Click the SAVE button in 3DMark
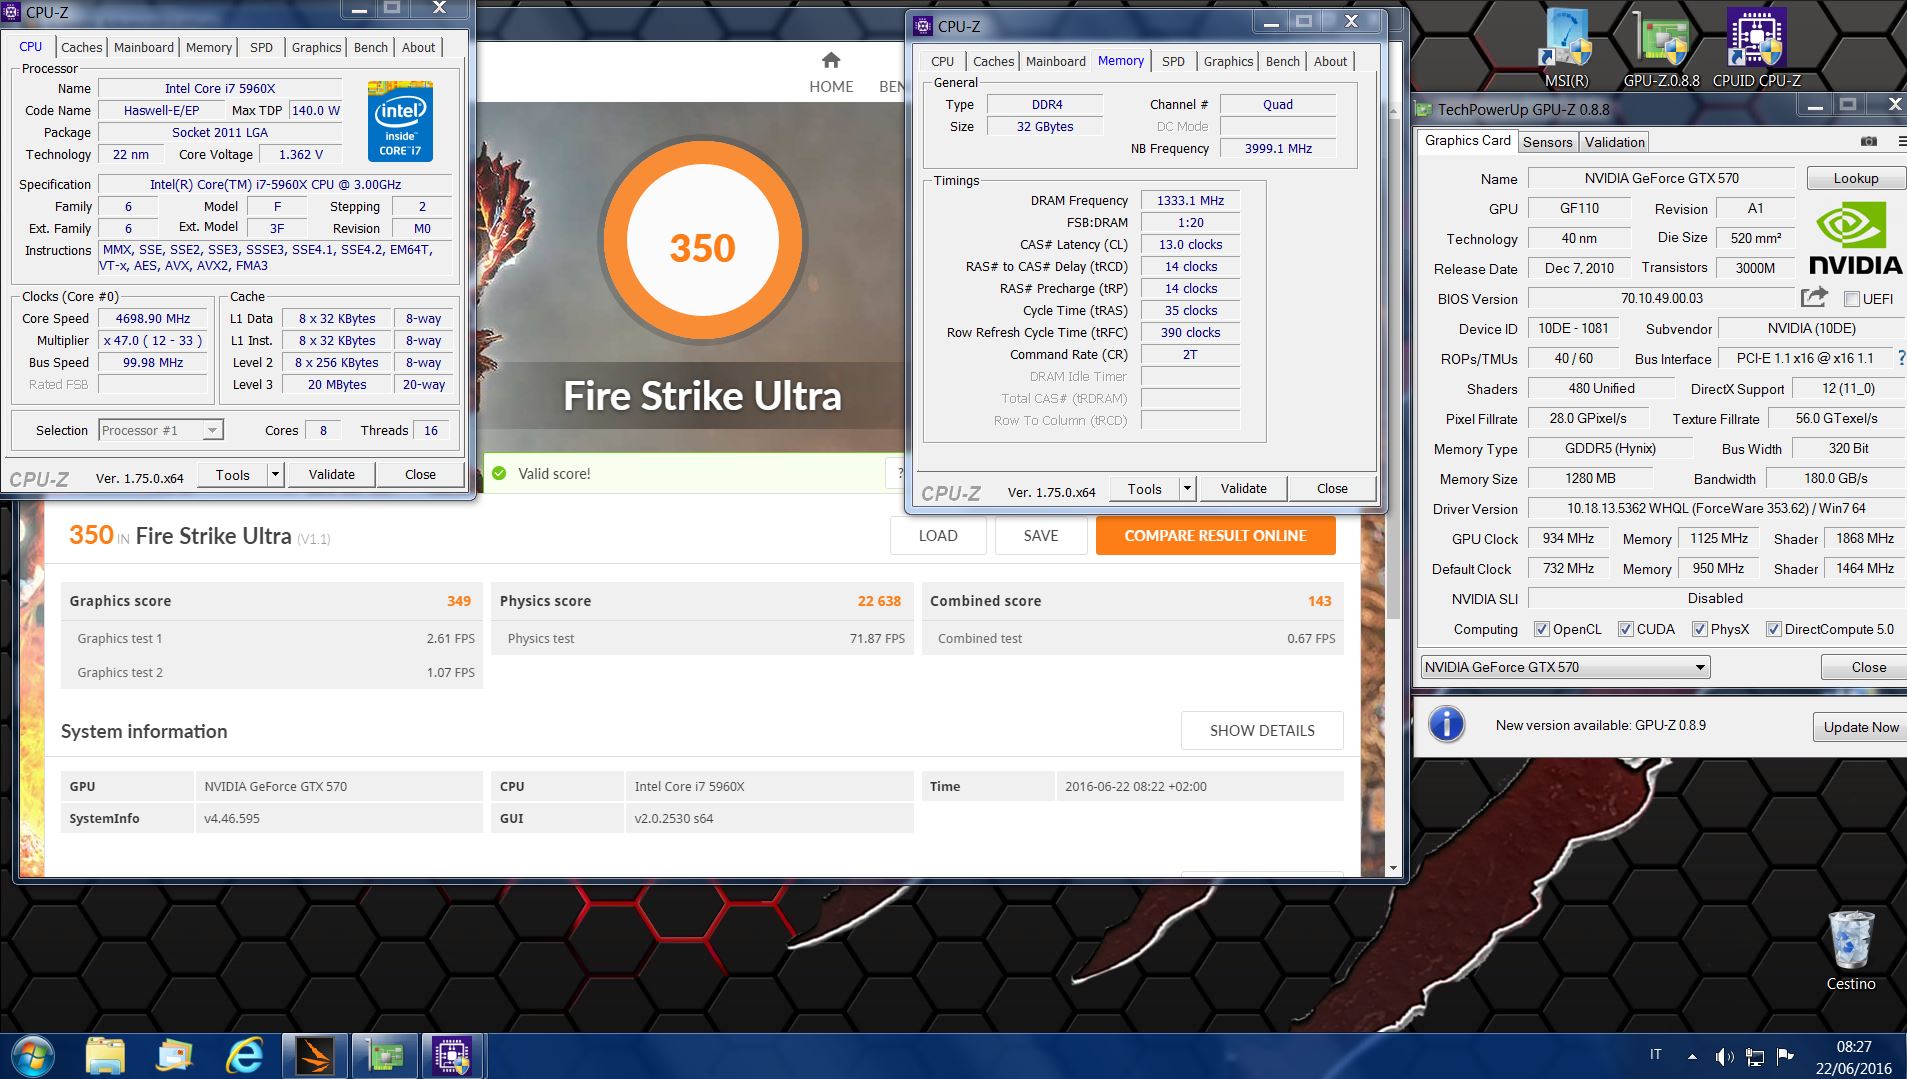Screen dimensions: 1907x1079 [x=1040, y=535]
